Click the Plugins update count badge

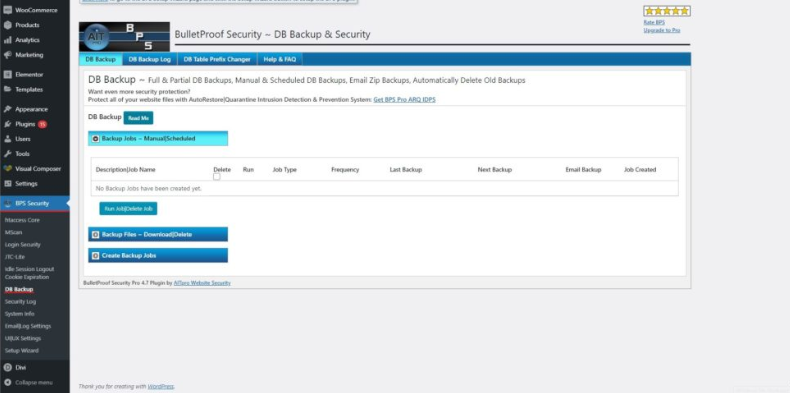click(42, 124)
